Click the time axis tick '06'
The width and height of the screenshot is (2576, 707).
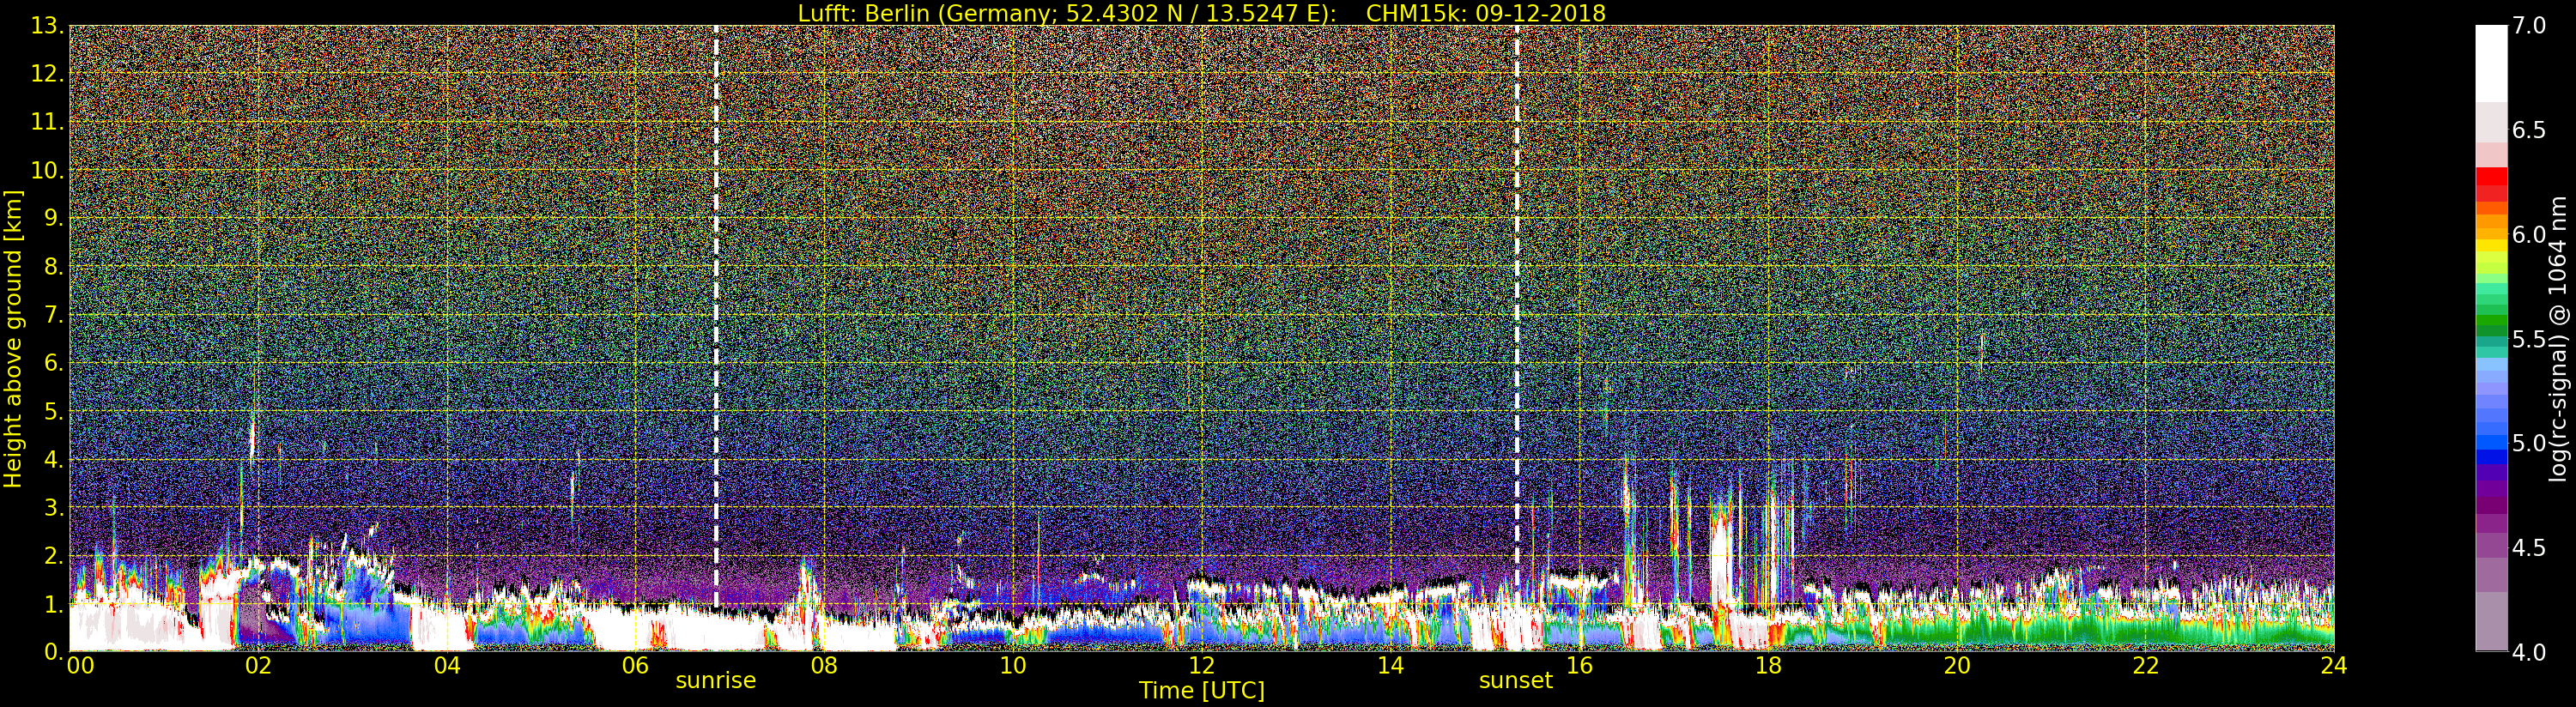(x=635, y=666)
